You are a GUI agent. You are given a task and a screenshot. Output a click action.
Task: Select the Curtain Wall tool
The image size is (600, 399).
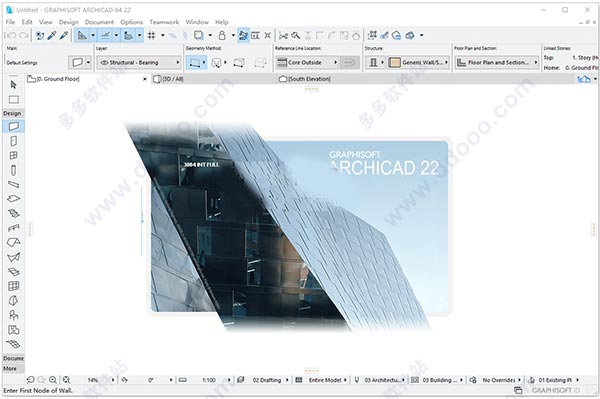(14, 286)
